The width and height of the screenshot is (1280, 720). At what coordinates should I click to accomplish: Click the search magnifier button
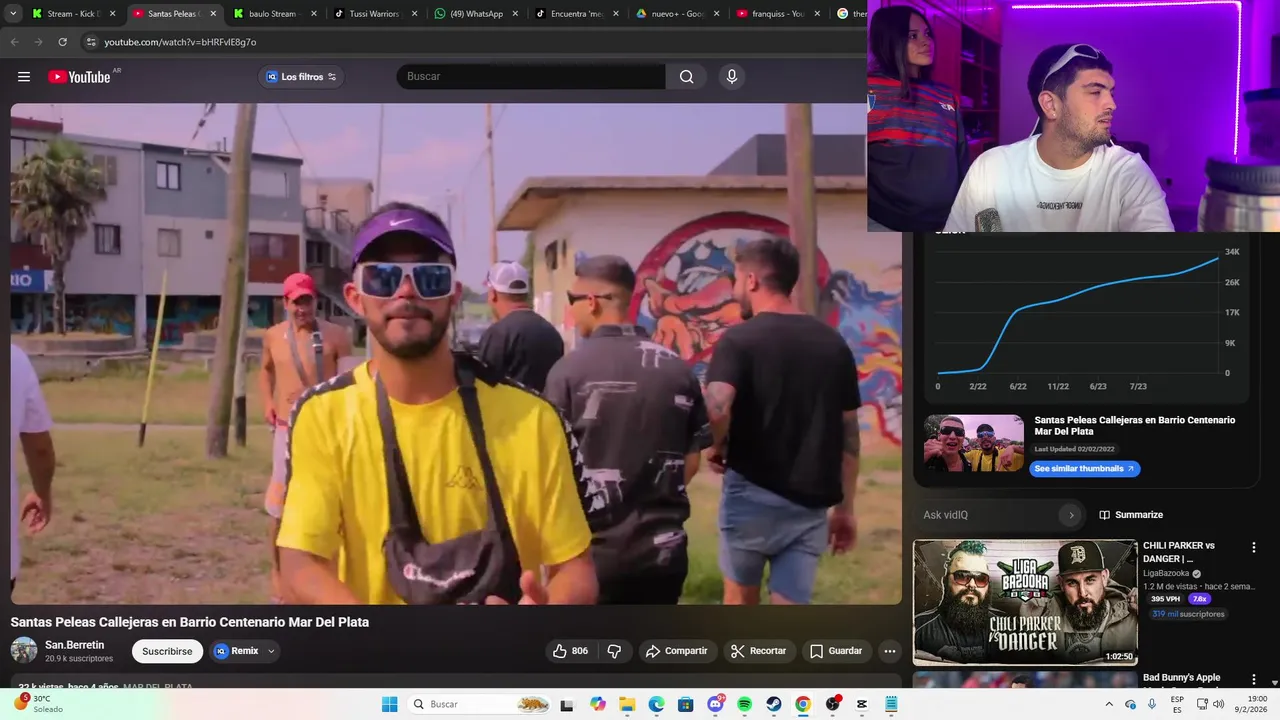tap(686, 77)
